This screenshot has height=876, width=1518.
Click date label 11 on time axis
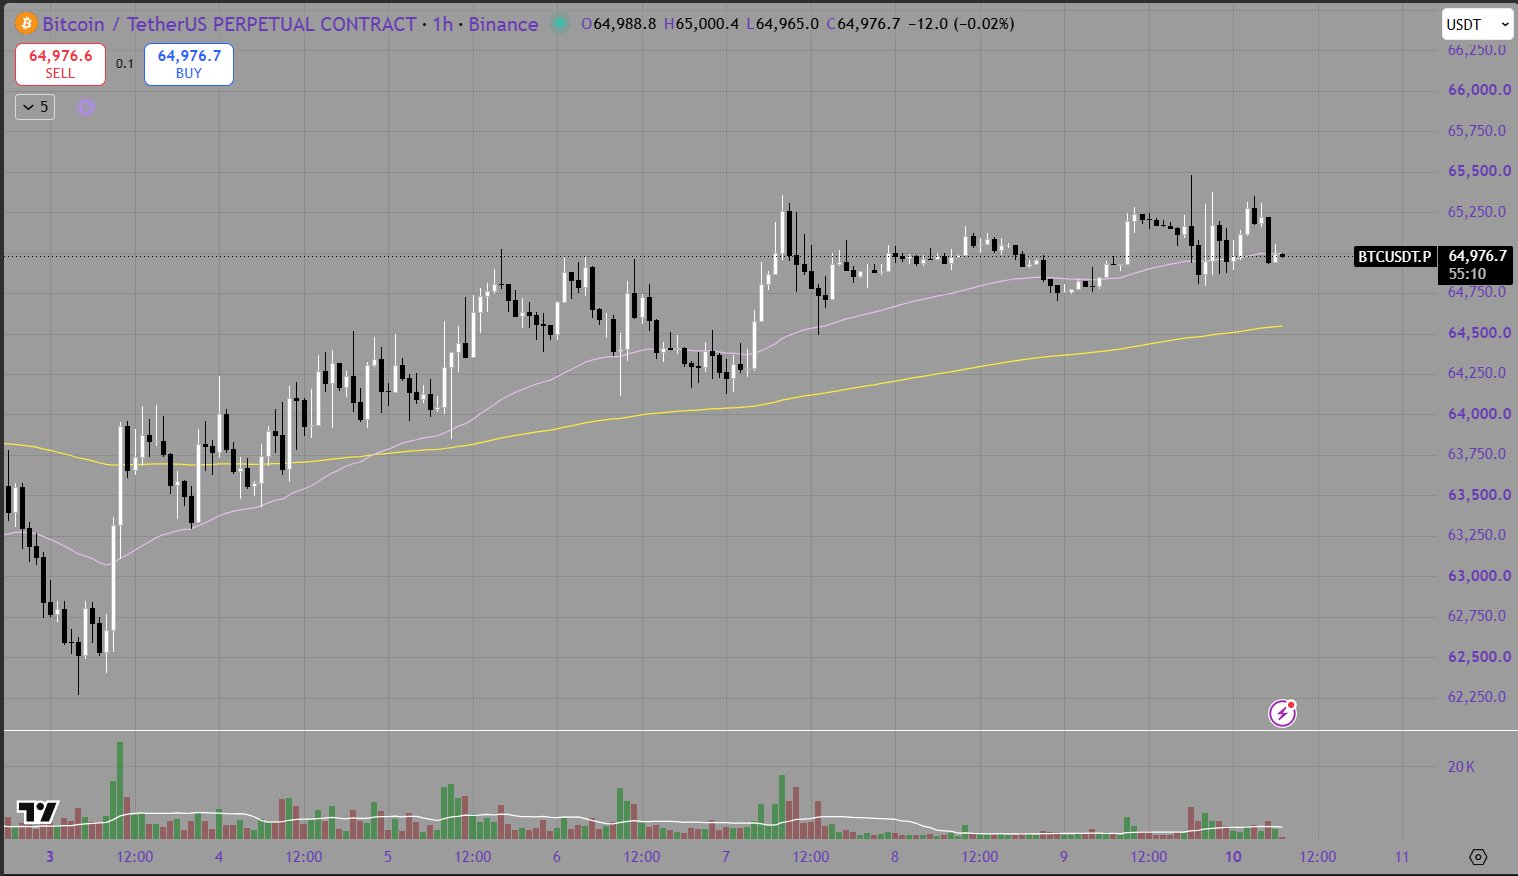(x=1402, y=857)
